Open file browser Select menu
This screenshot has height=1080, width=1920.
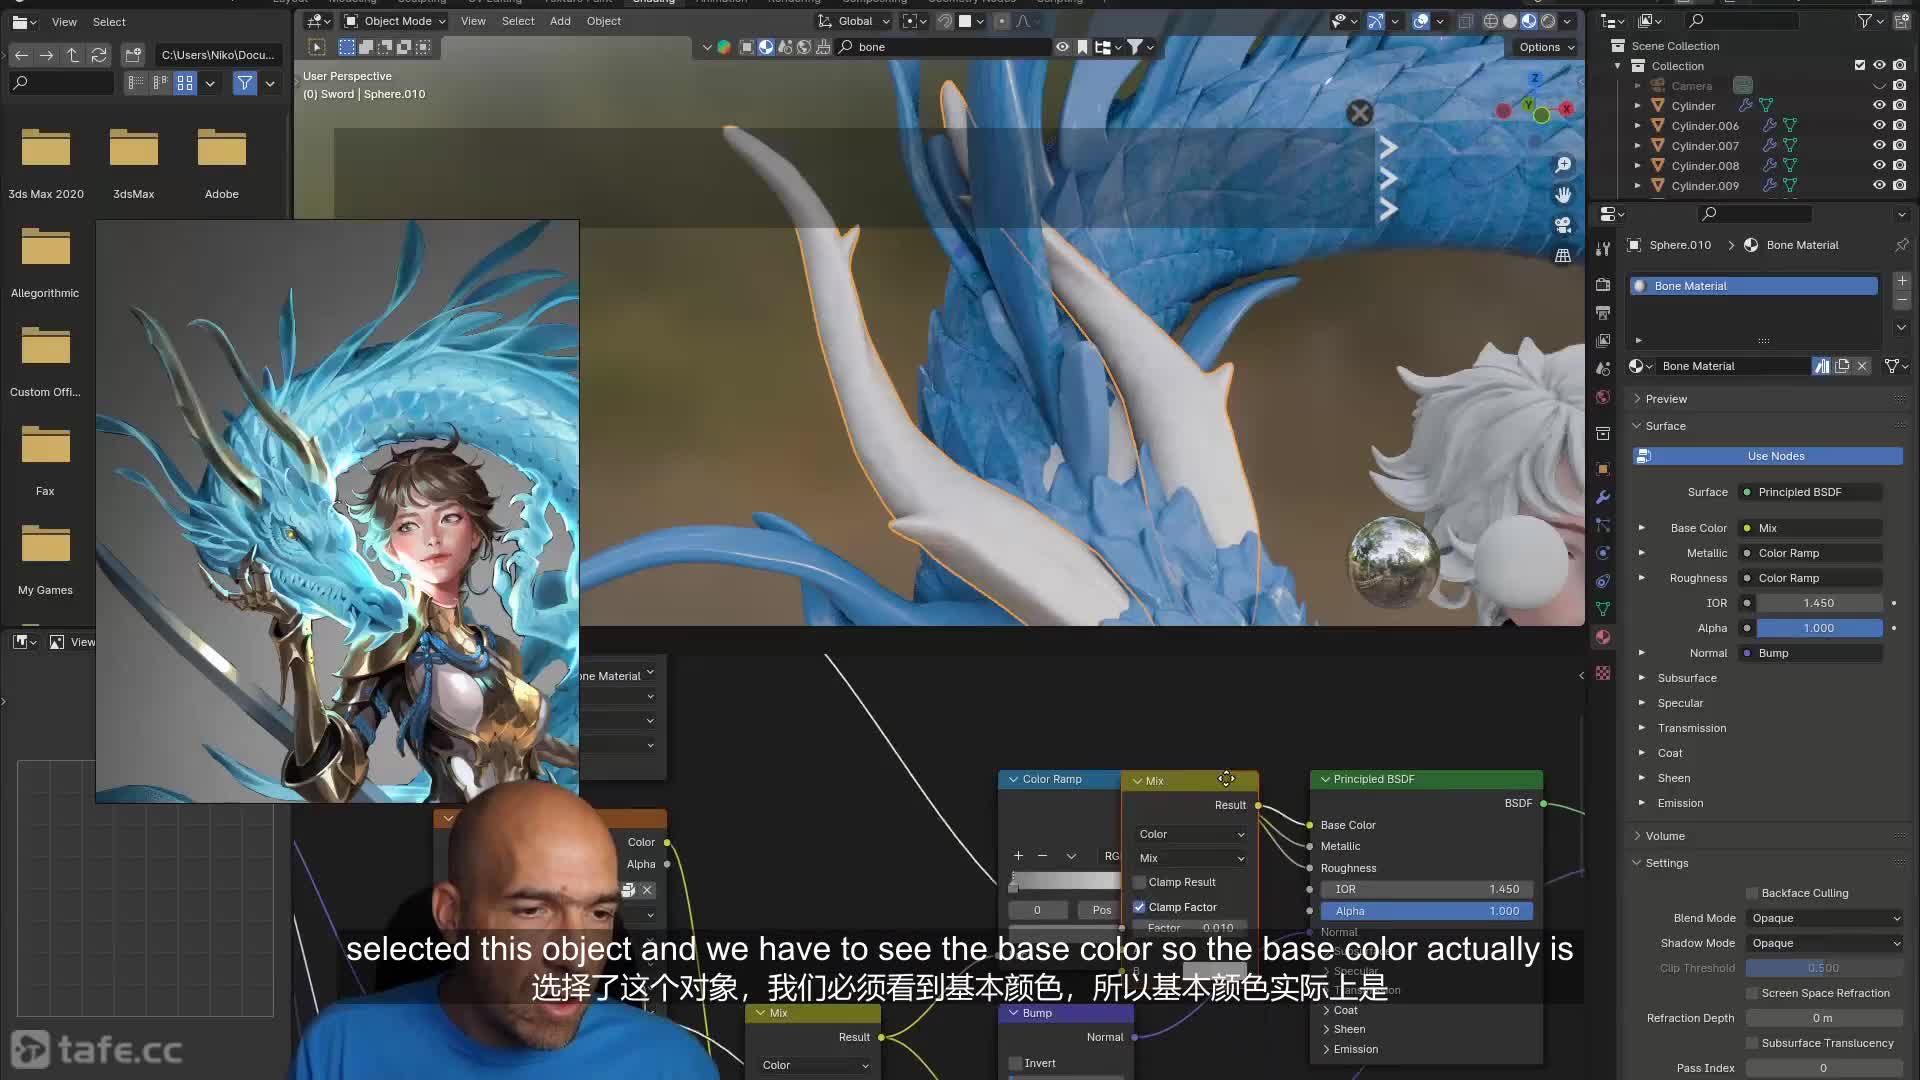(109, 22)
